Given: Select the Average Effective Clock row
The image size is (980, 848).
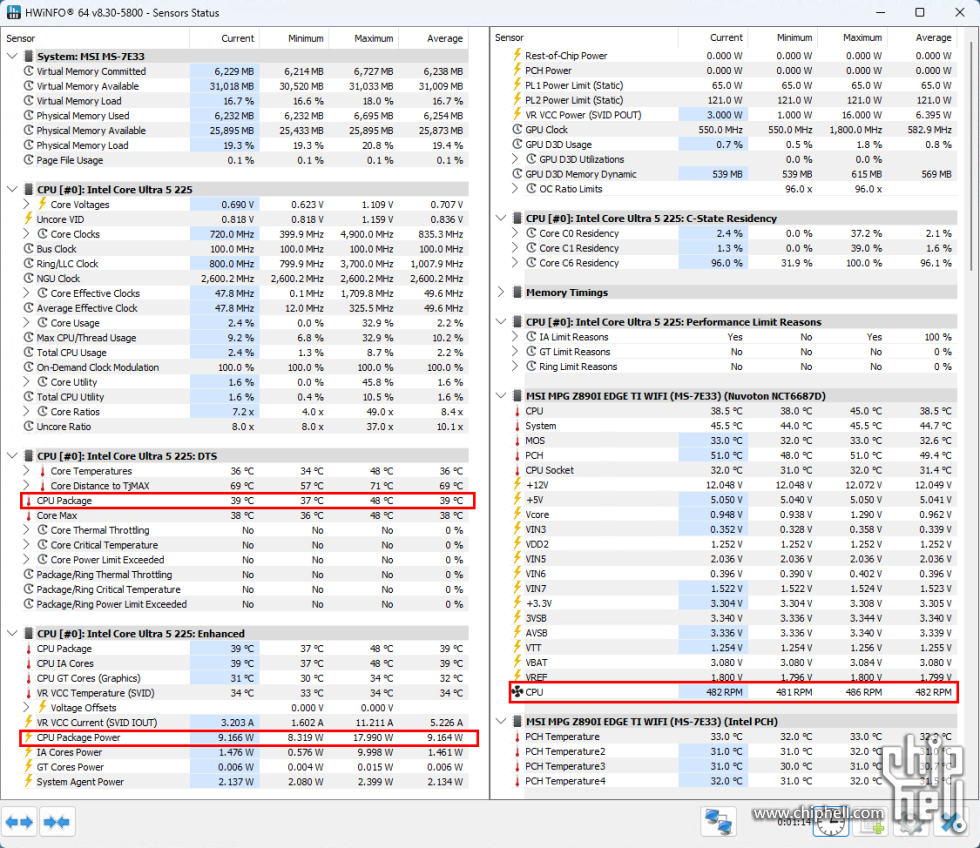Looking at the screenshot, I should [x=244, y=308].
